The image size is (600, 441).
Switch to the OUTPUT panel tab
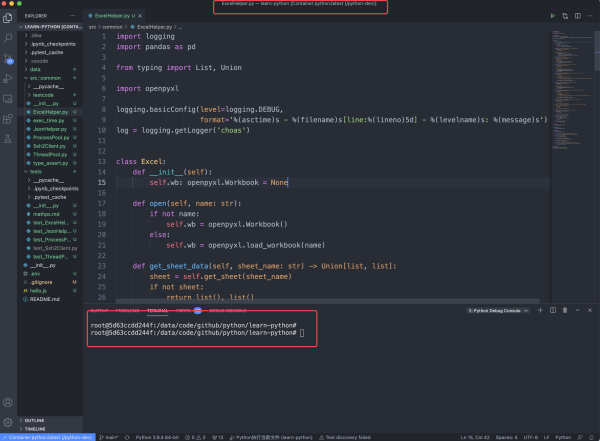100,311
